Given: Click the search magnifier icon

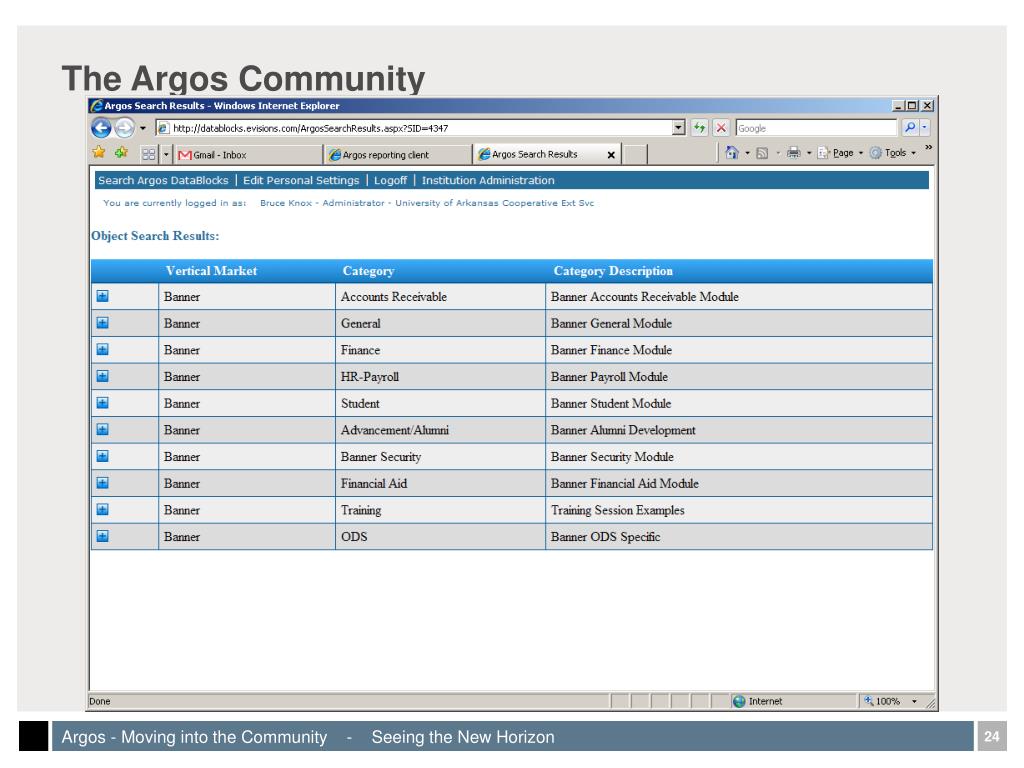Looking at the screenshot, I should (x=909, y=127).
